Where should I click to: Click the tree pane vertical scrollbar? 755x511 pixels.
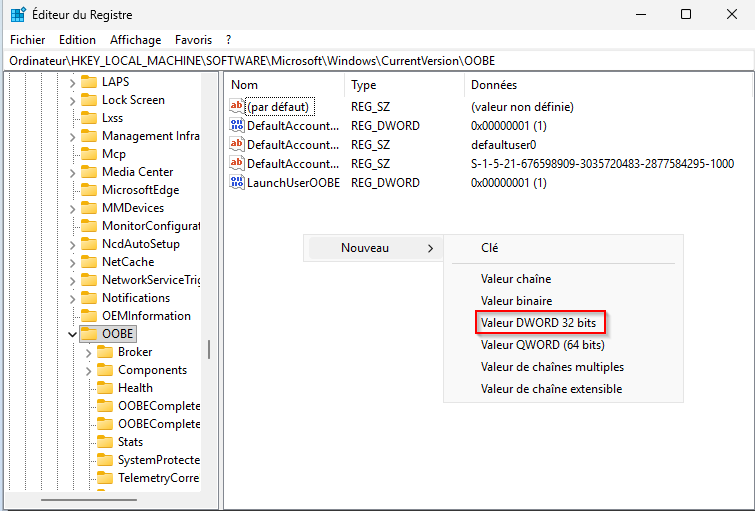(209, 350)
